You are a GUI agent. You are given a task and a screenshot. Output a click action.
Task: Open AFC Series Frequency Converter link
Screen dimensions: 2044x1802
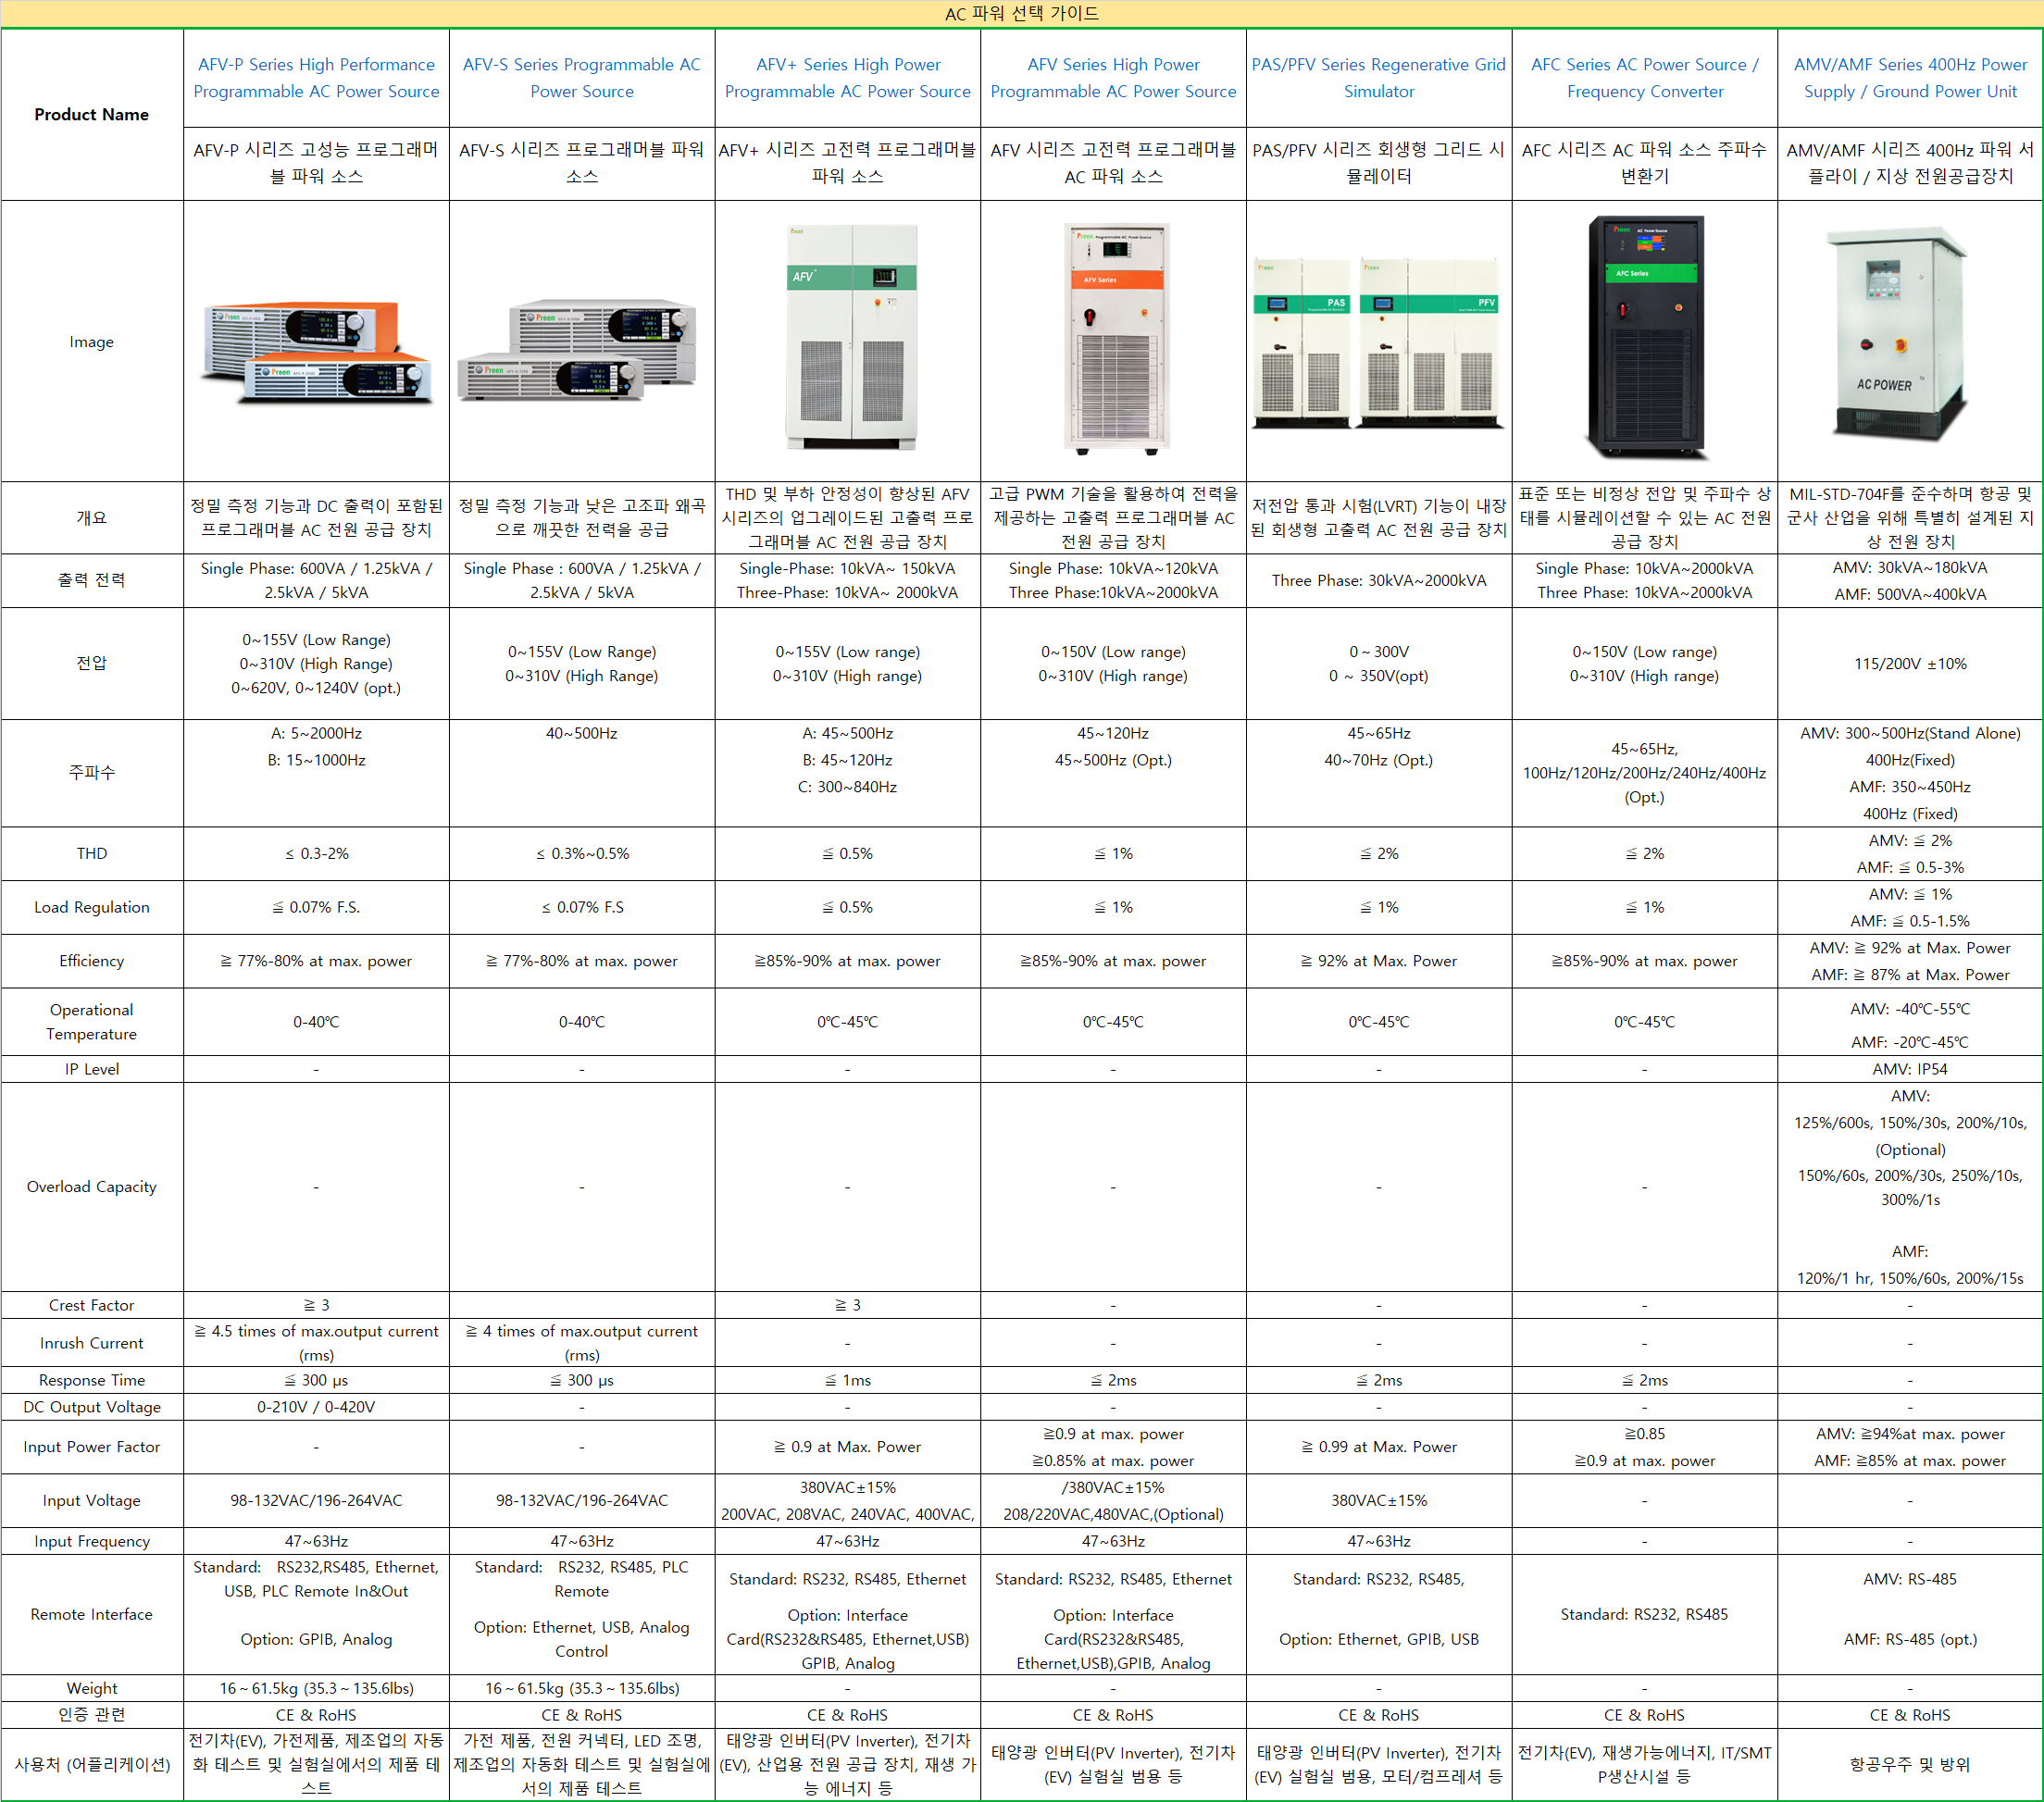[1644, 78]
